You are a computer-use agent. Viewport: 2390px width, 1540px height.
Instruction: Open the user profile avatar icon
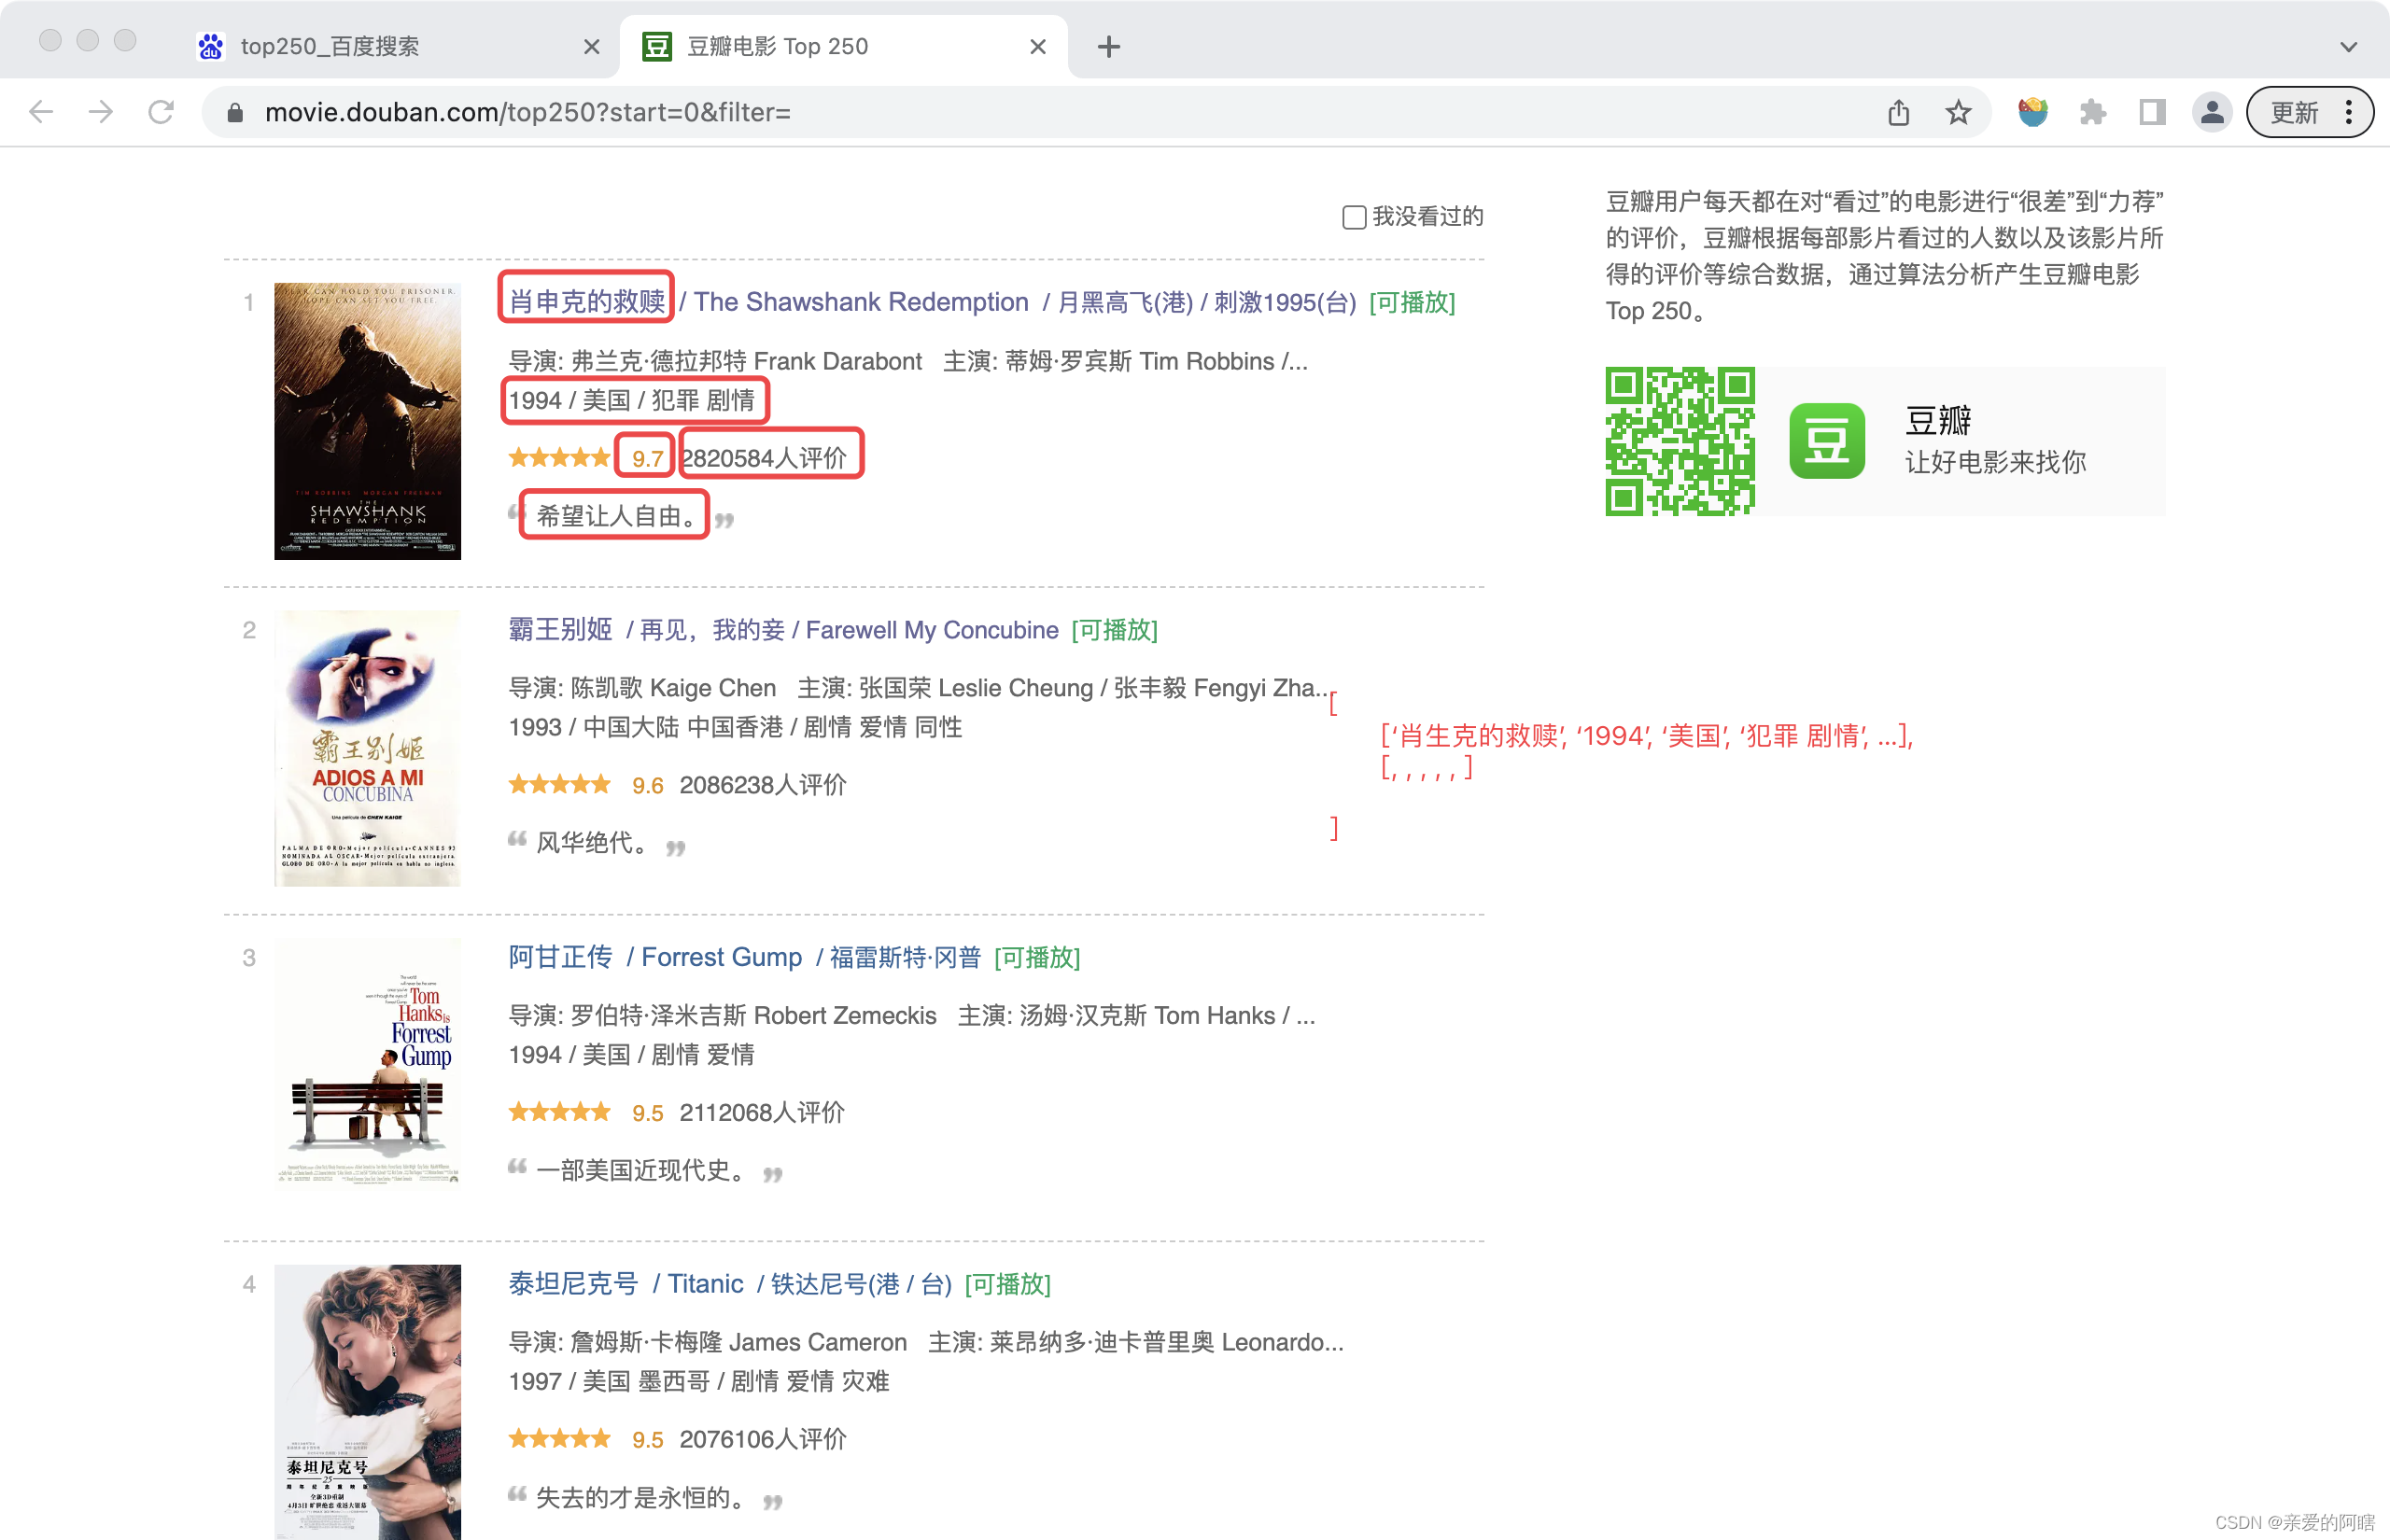click(x=2212, y=112)
